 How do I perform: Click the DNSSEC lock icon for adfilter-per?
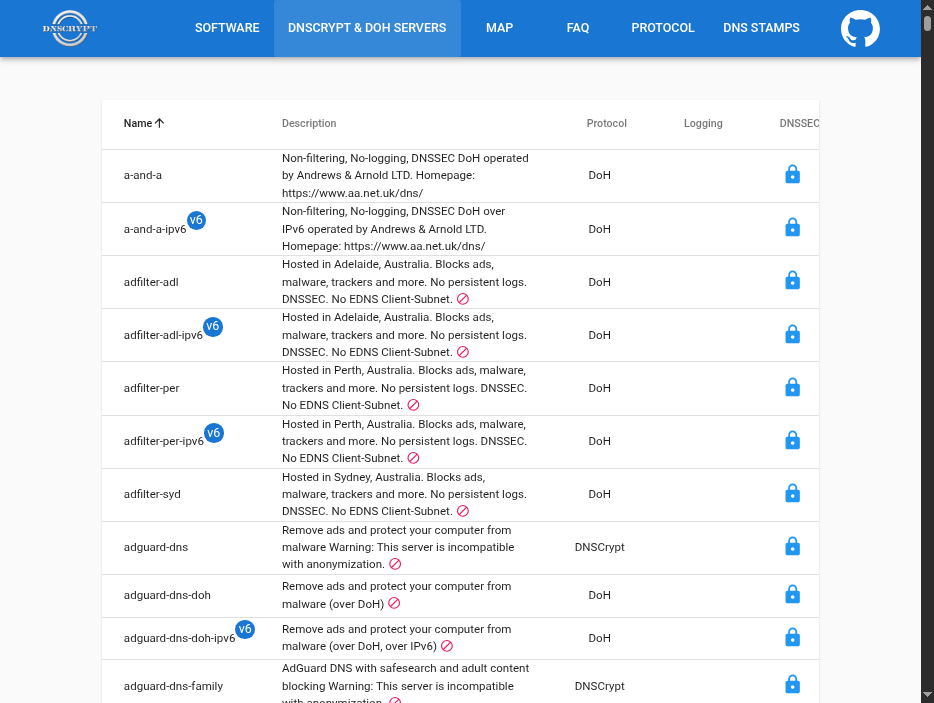point(792,387)
